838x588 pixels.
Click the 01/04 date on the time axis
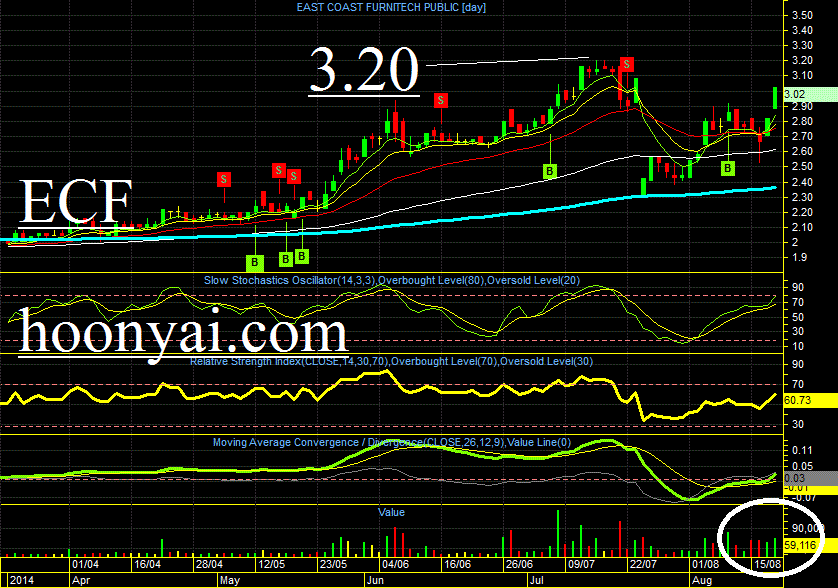pyautogui.click(x=86, y=564)
